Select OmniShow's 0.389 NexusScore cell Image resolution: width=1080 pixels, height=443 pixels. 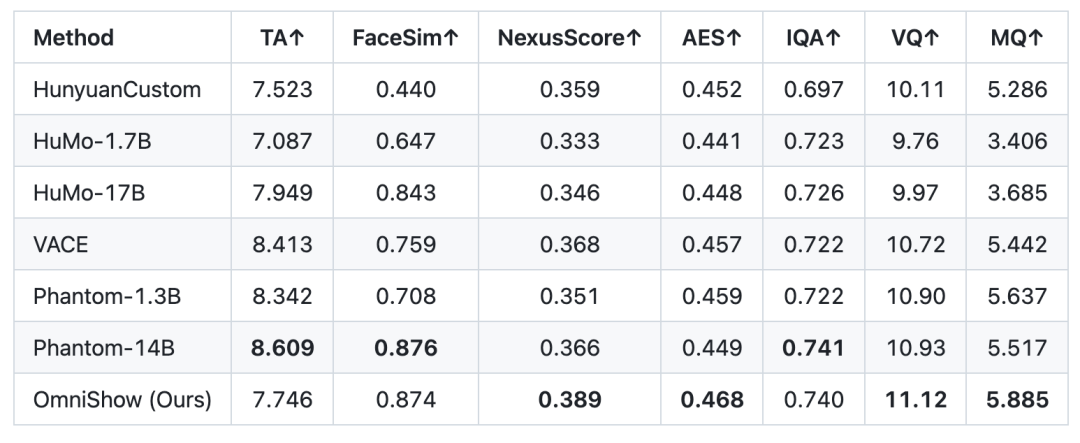click(569, 400)
